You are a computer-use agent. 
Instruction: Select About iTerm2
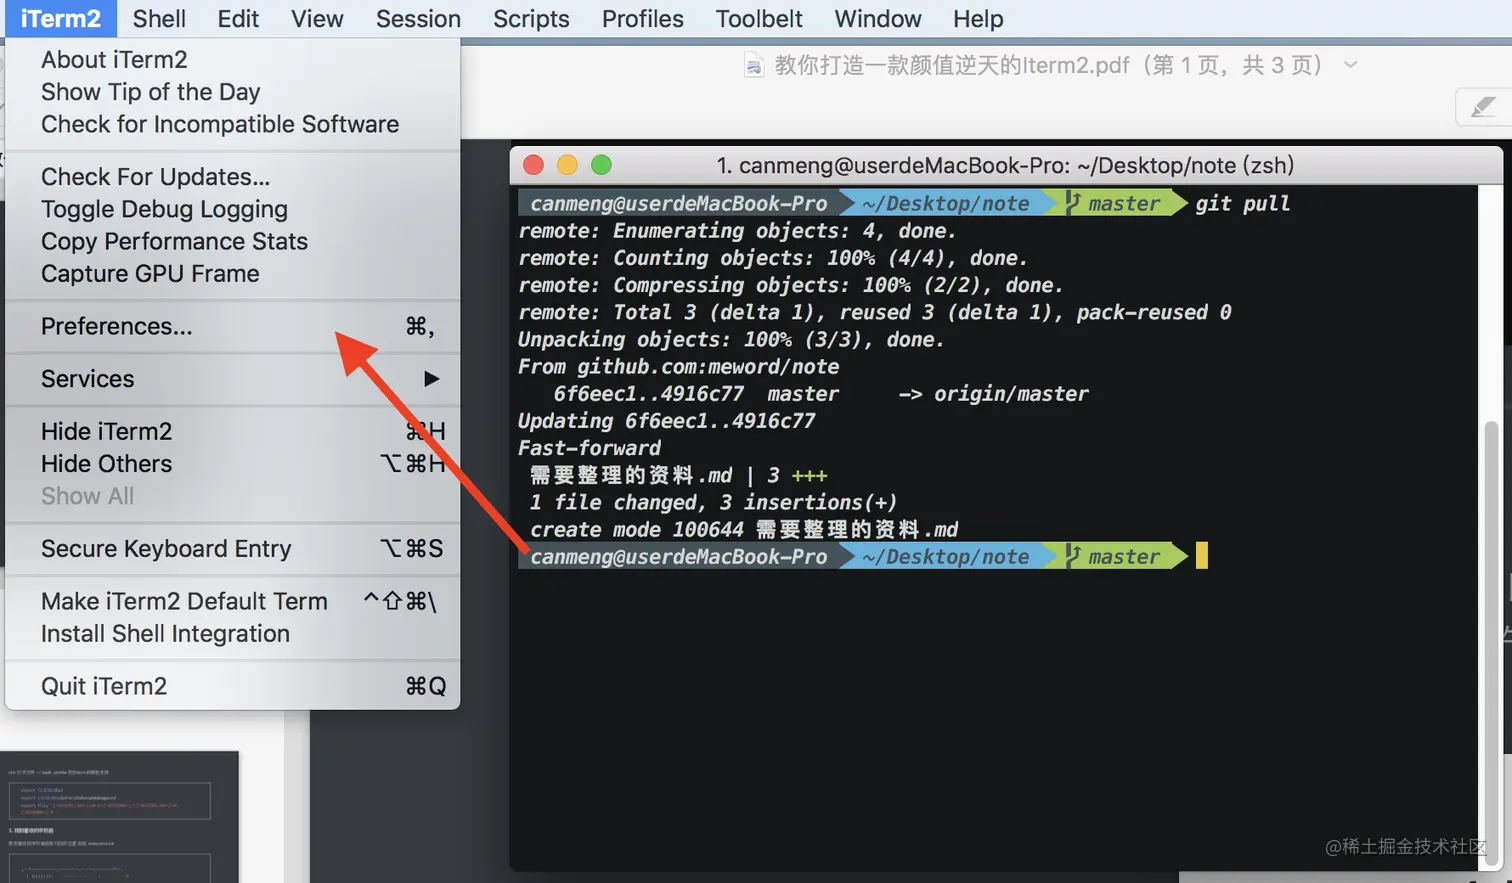tap(232, 60)
